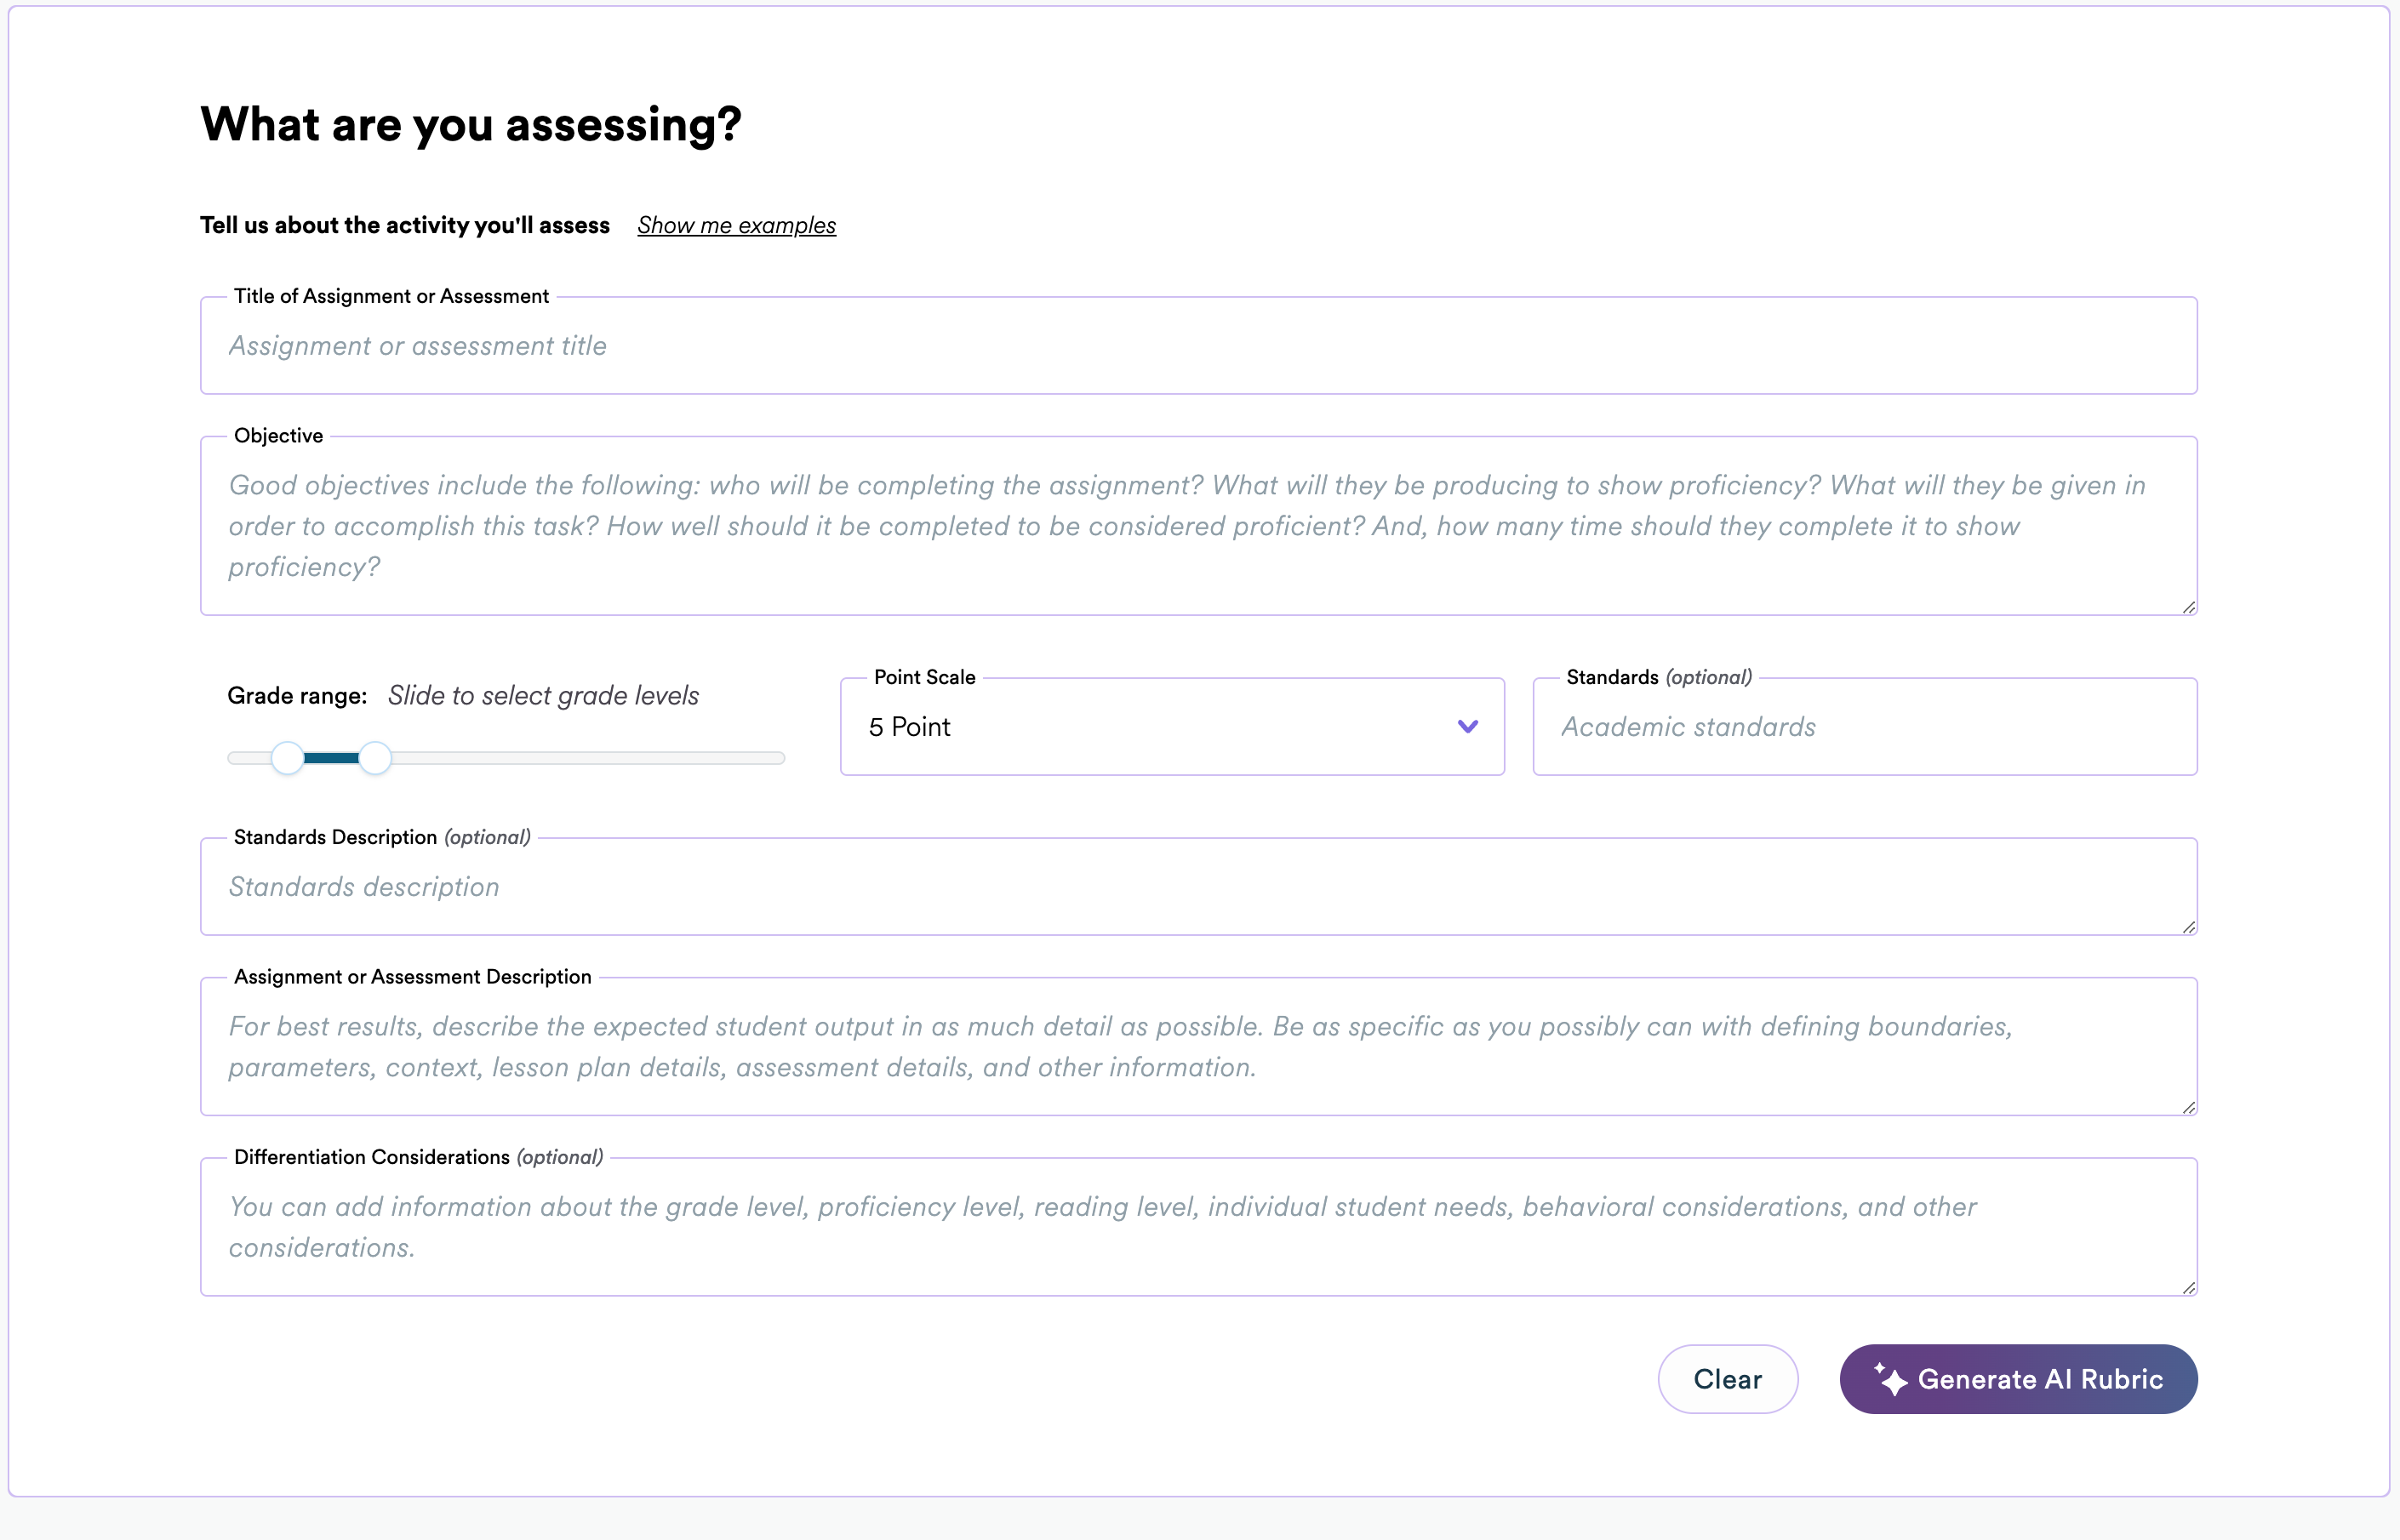Click the Assessment Description resize grip
This screenshot has width=2400, height=1540.
tap(2188, 1107)
